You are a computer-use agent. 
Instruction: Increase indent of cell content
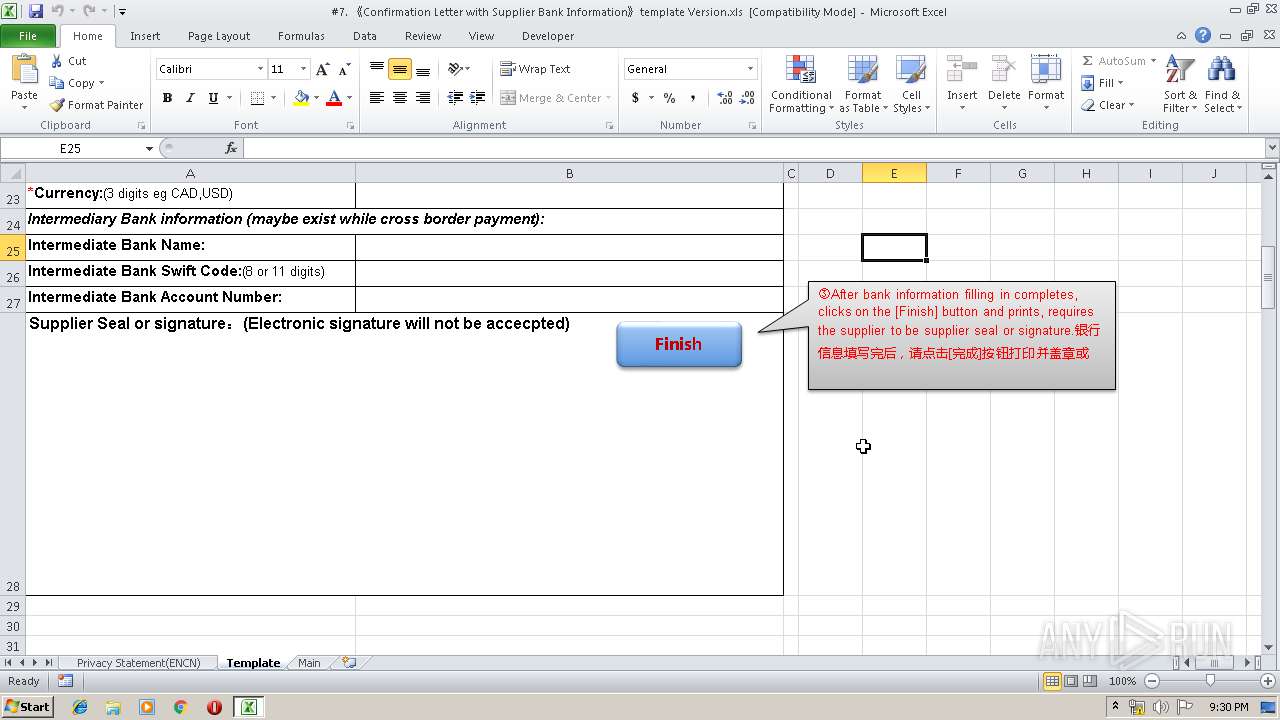point(478,98)
